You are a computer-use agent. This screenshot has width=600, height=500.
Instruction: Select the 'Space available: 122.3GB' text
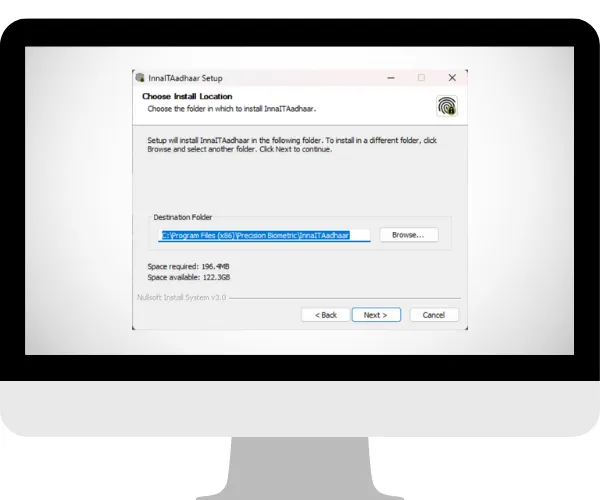(189, 277)
